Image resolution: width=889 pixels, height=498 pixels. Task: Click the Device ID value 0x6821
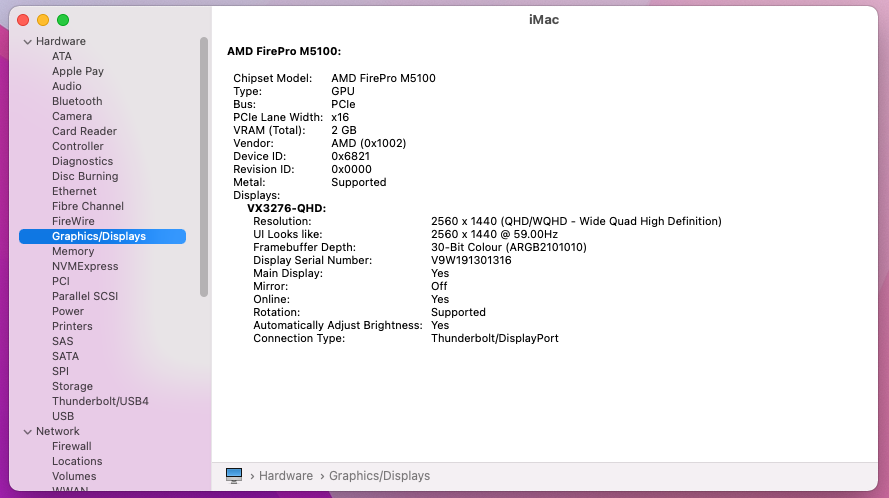(350, 157)
